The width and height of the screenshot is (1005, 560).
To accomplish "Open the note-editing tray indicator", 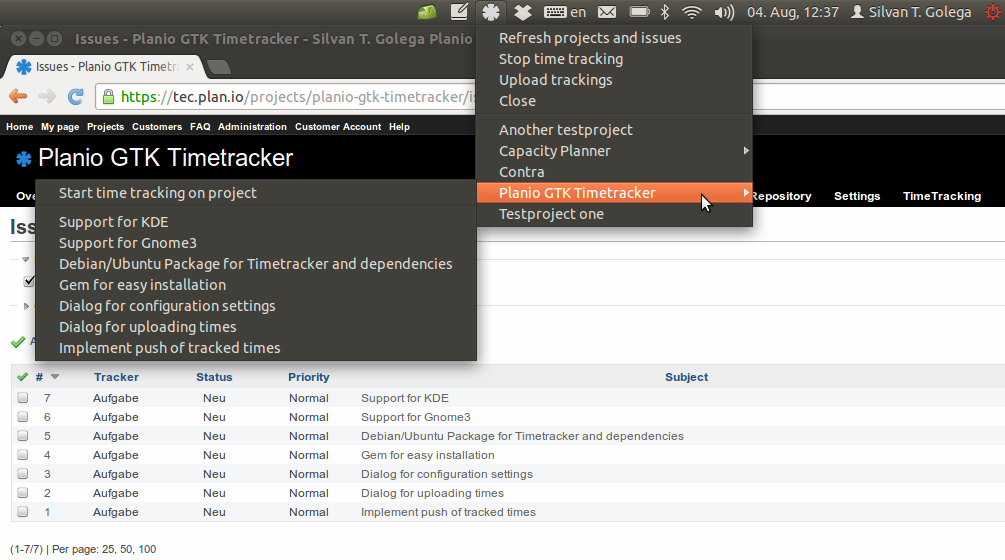I will (x=459, y=12).
